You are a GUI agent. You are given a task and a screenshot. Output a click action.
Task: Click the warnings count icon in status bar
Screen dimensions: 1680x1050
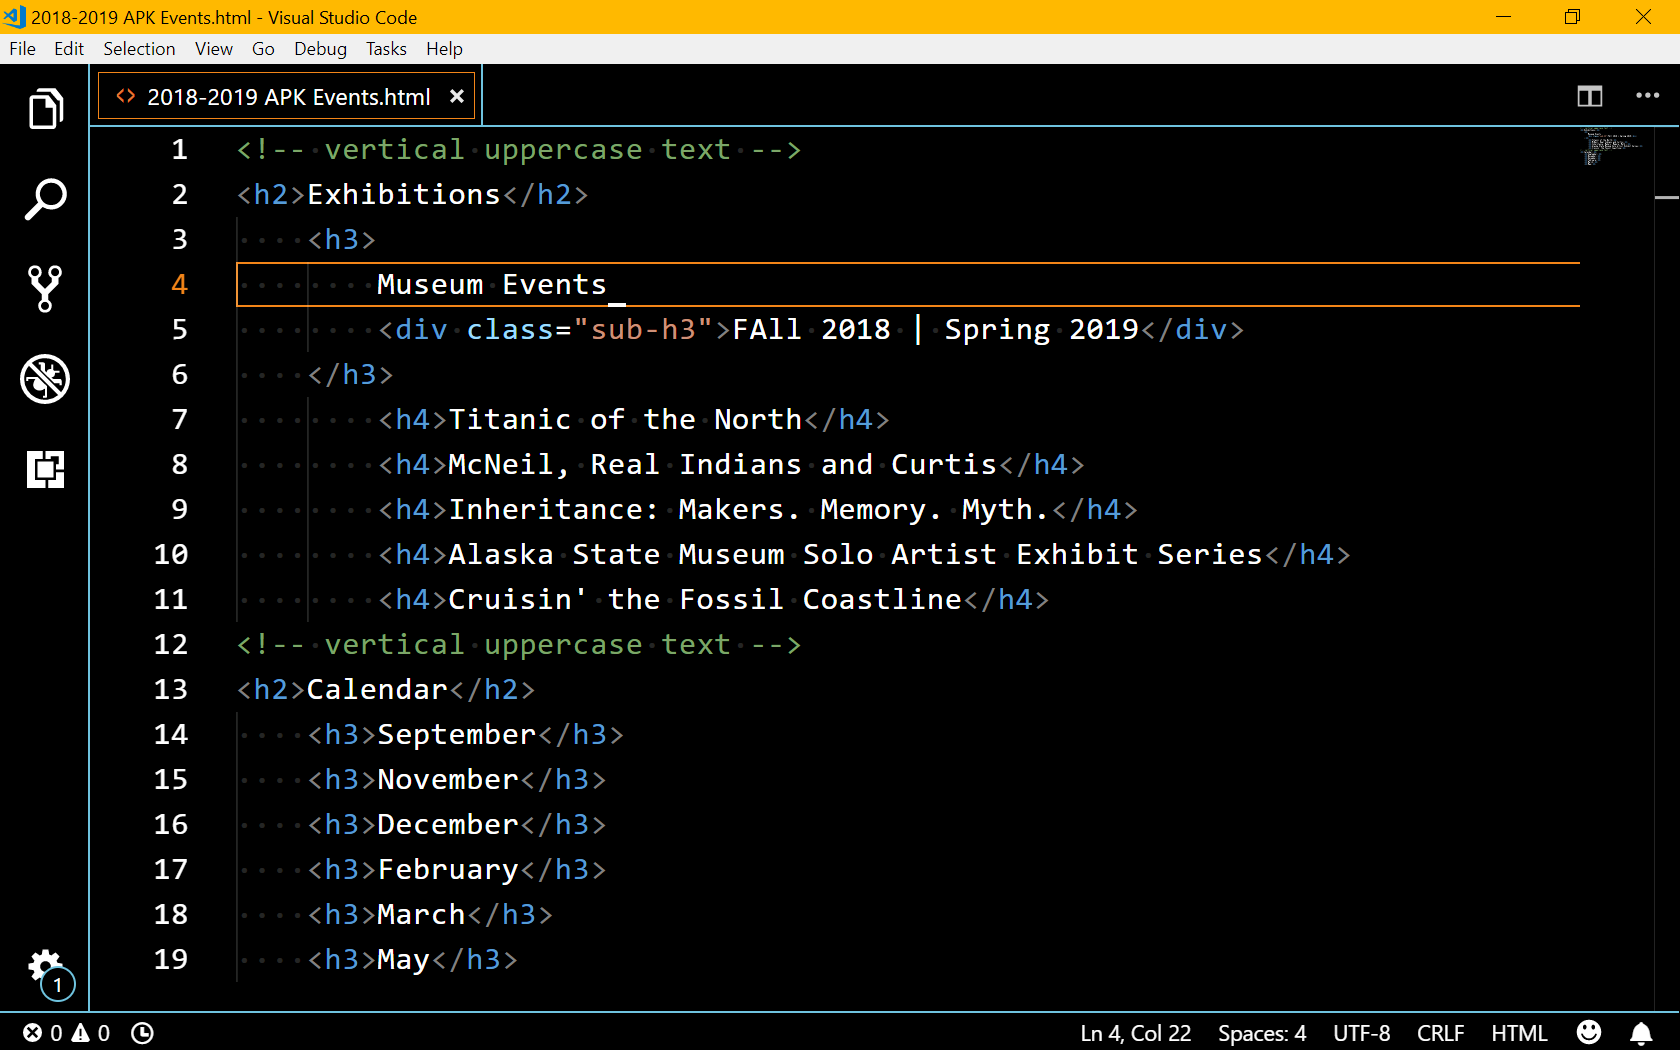80,1033
